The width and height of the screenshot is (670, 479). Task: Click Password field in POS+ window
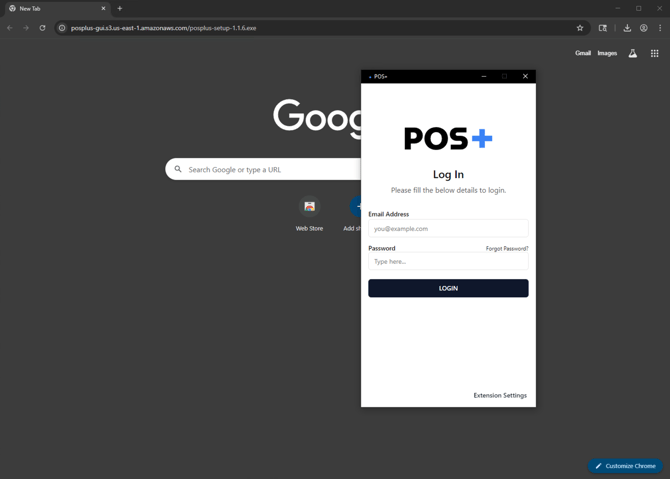click(x=448, y=261)
